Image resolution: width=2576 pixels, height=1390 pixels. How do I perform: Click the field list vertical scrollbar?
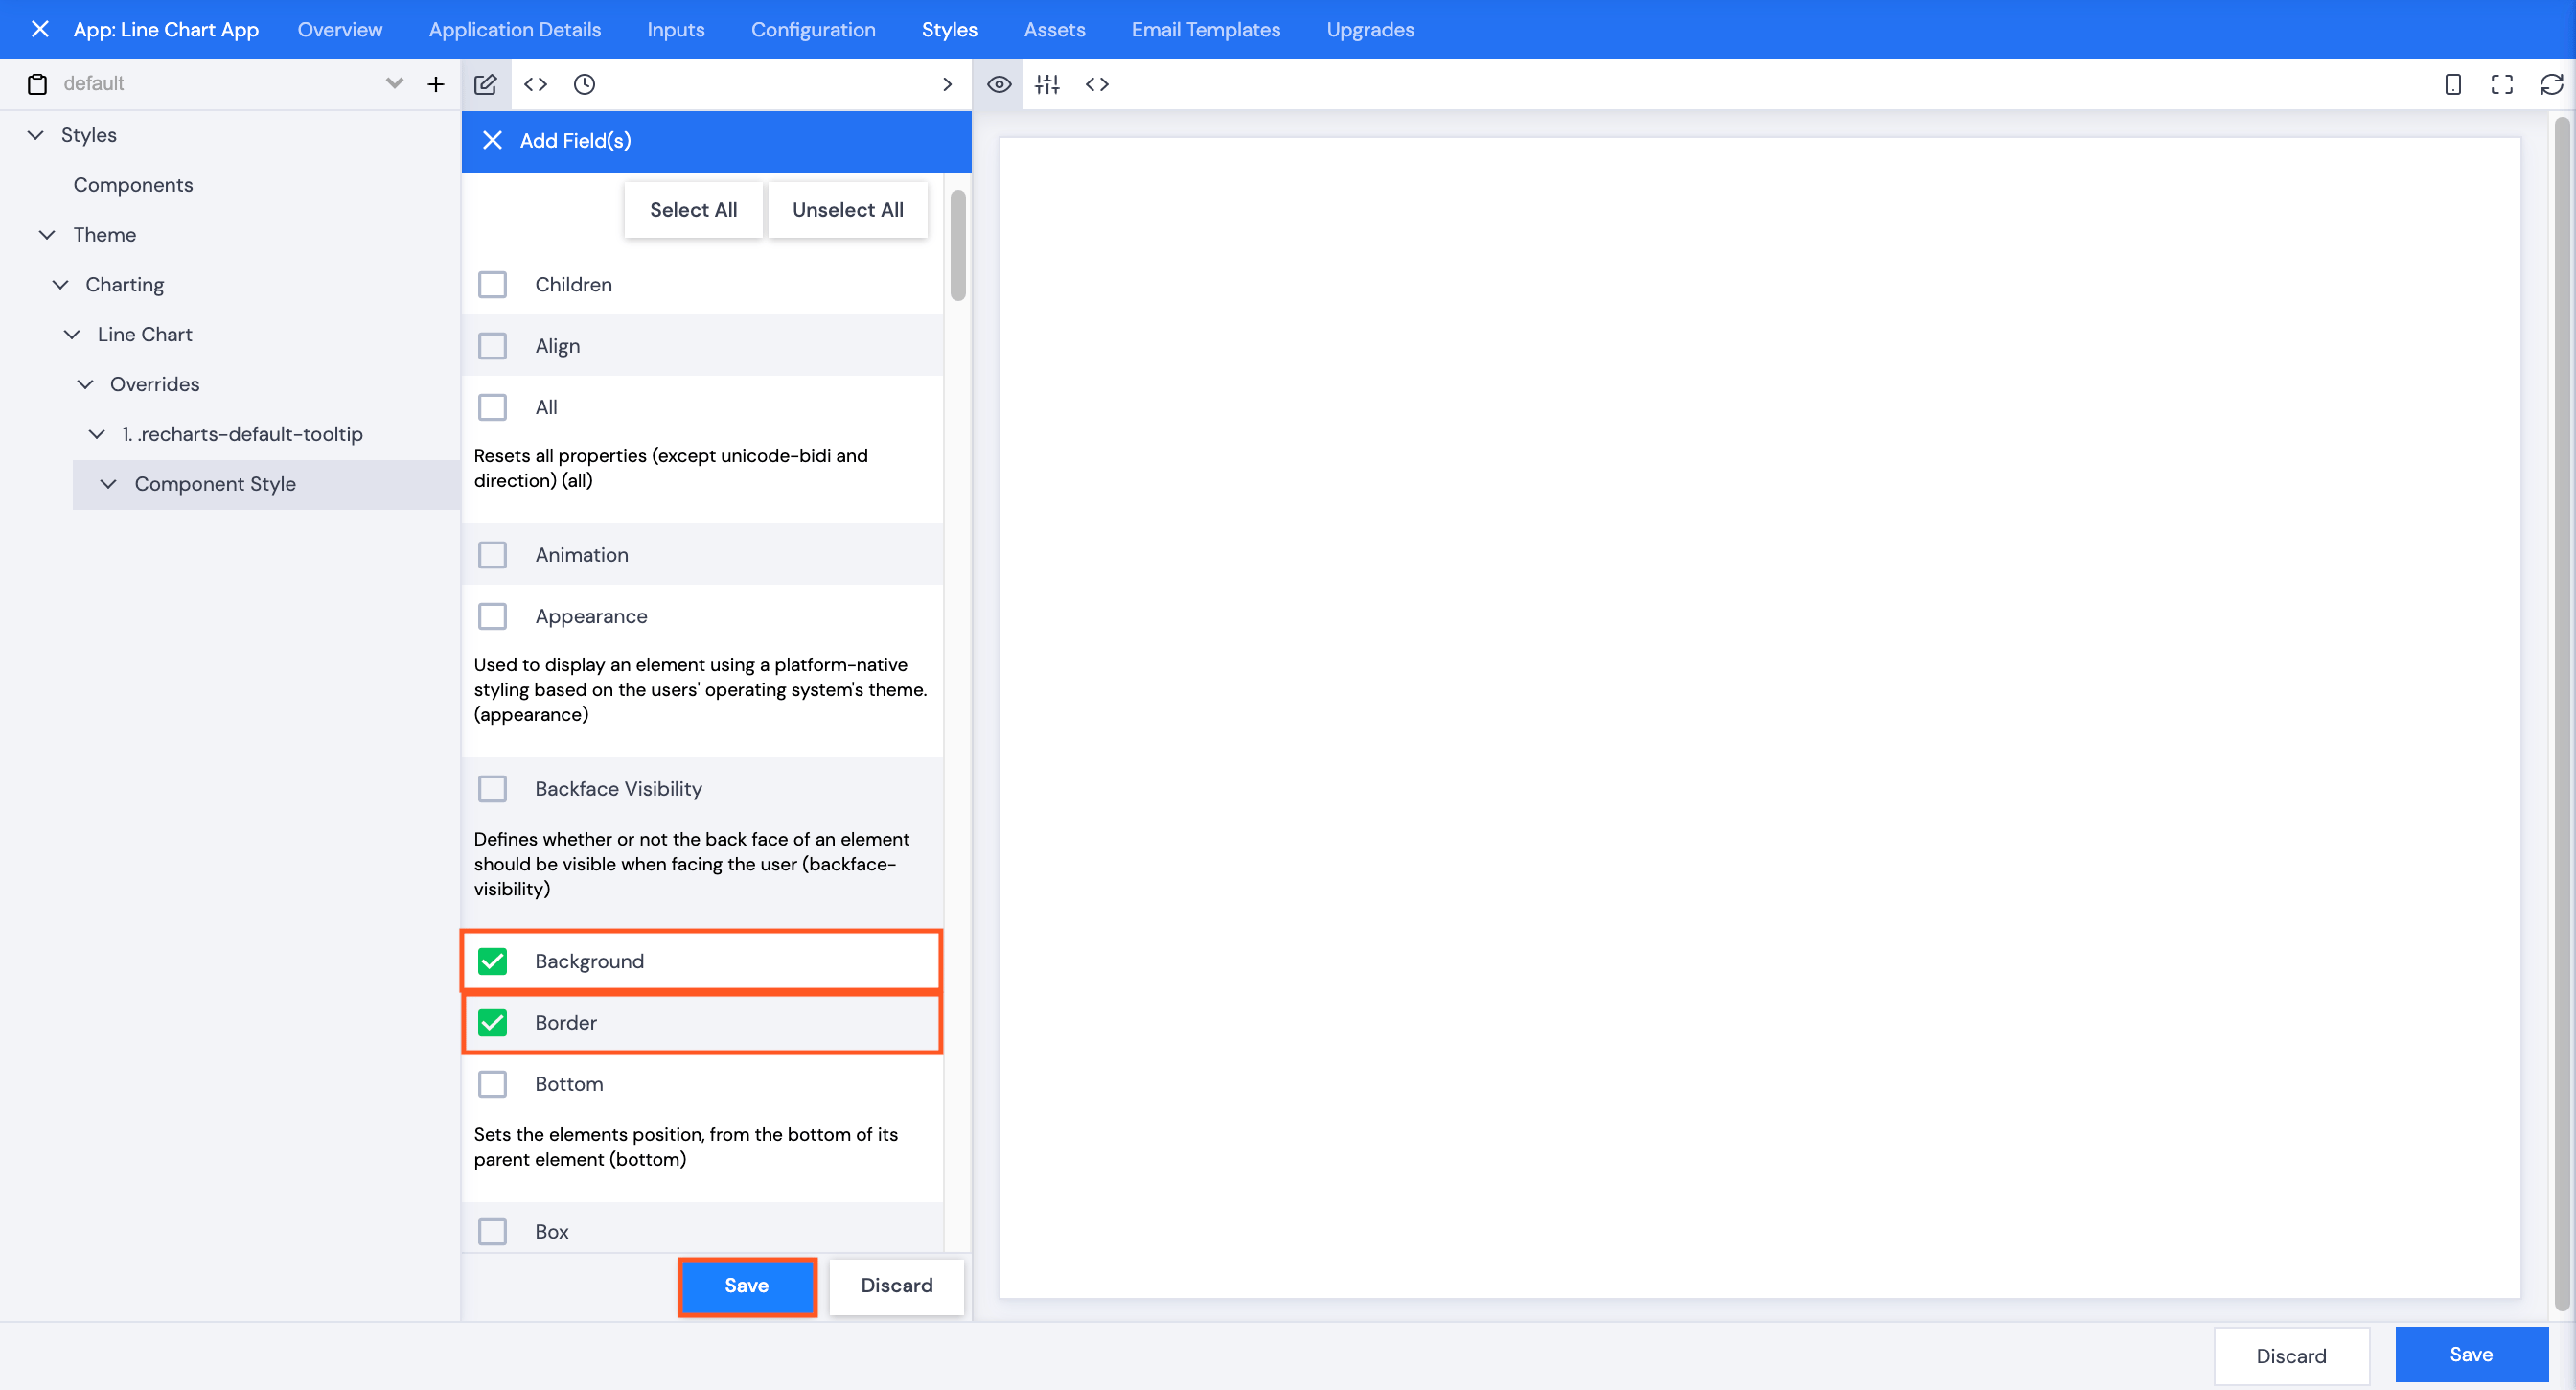click(x=957, y=245)
